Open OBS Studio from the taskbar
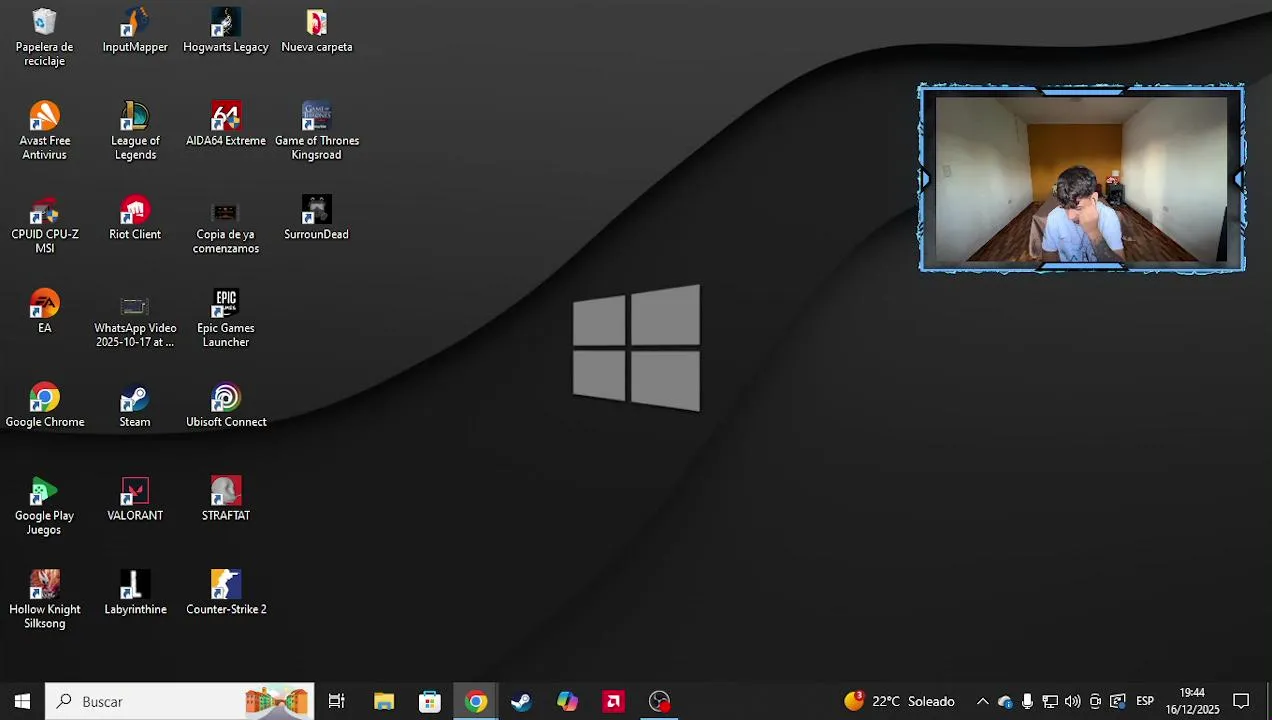 659,701
